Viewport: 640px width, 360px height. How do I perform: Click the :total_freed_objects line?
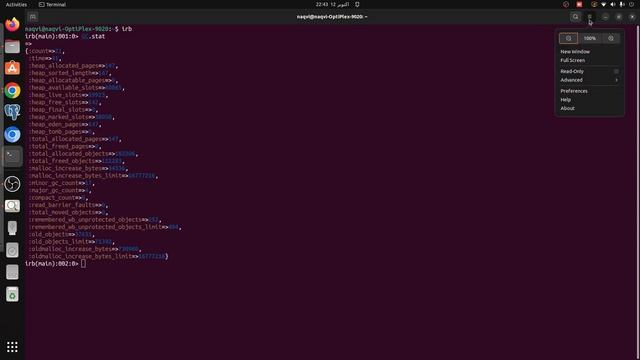(x=76, y=161)
